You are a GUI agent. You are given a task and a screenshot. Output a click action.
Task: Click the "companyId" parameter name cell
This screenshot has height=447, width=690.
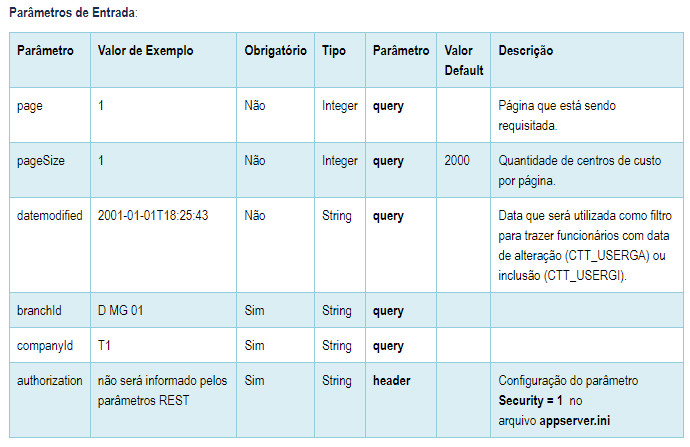tap(45, 346)
